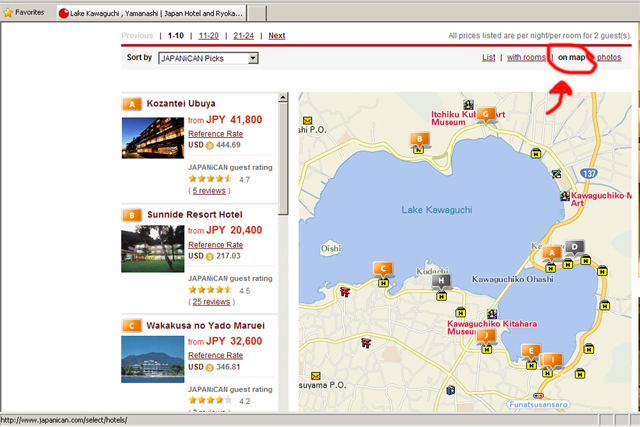The height and width of the screenshot is (427, 640).
Task: Open the Sort by JAPANiCAN Picks dropdown
Action: pos(208,58)
